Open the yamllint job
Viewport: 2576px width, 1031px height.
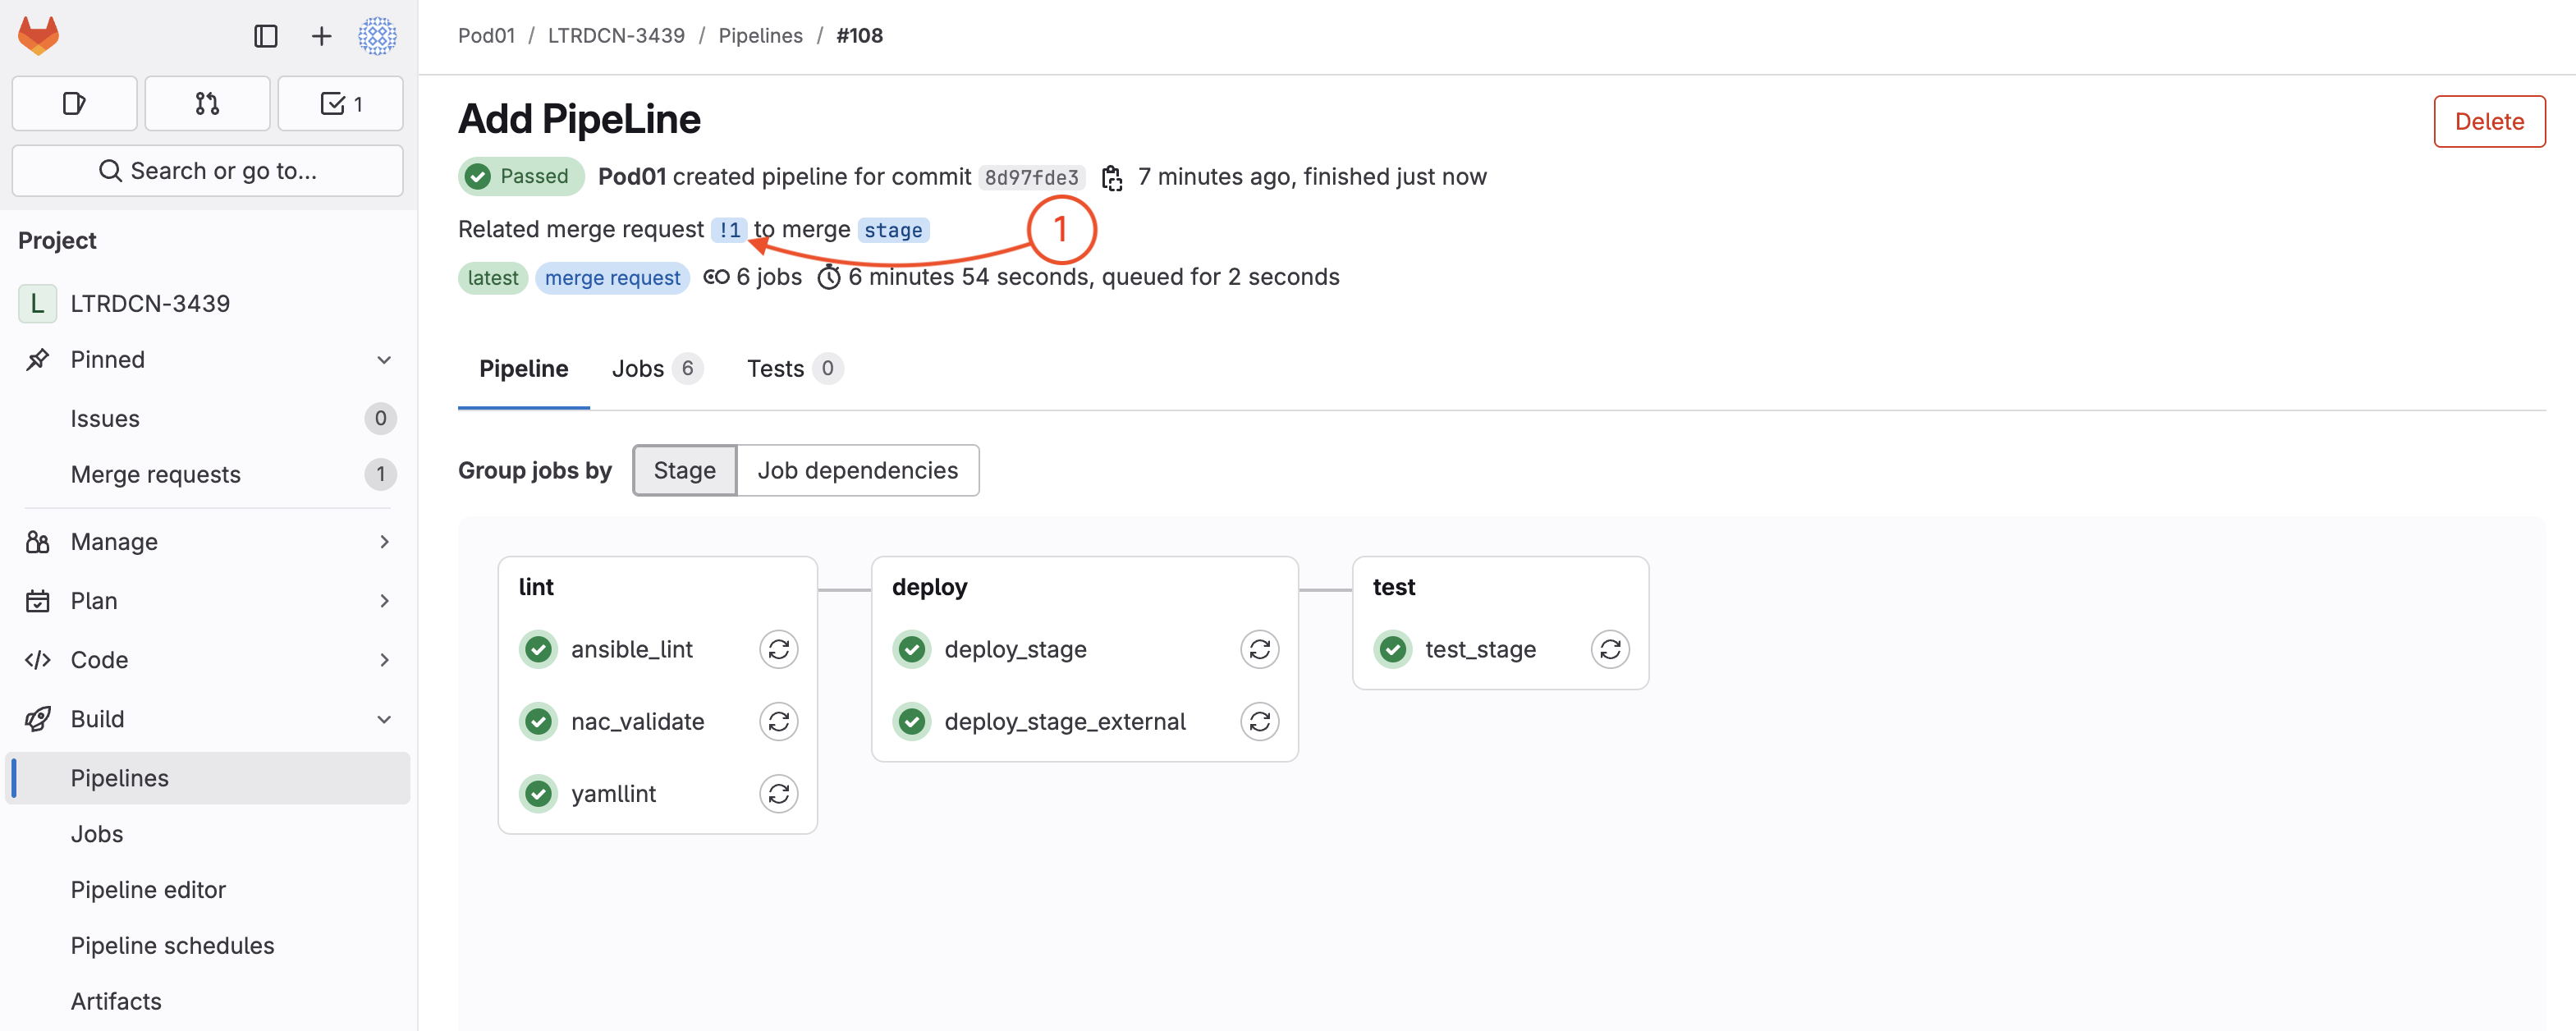[x=614, y=793]
